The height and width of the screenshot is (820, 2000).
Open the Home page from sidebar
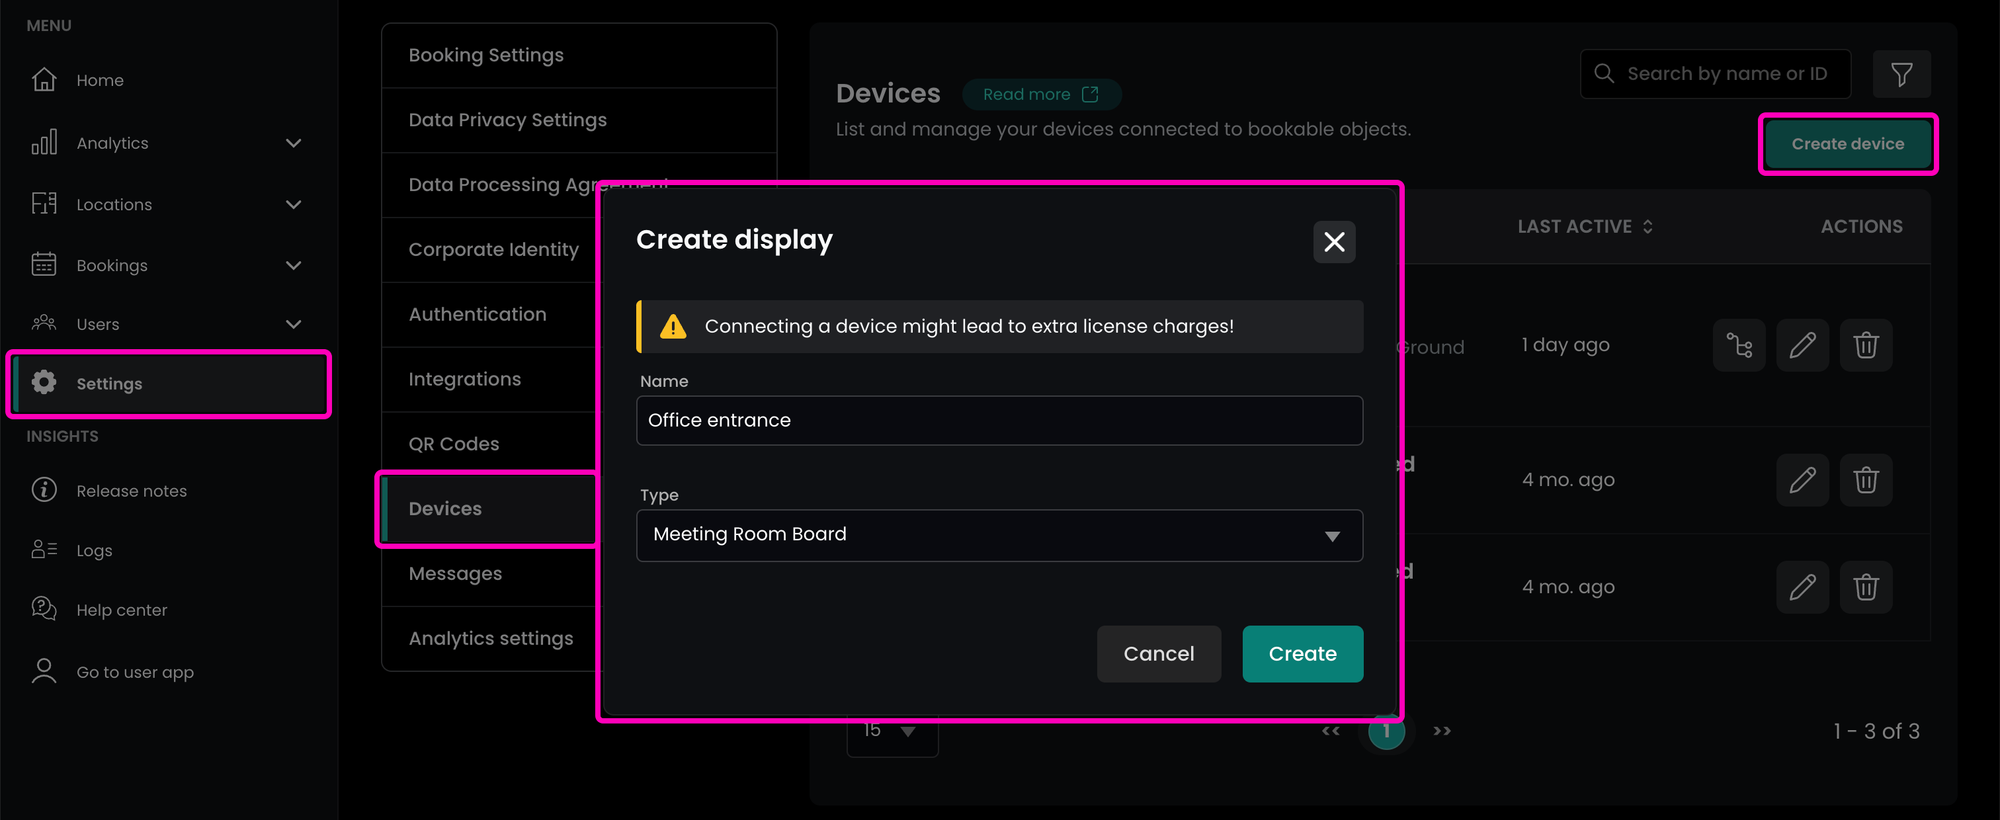[x=100, y=80]
